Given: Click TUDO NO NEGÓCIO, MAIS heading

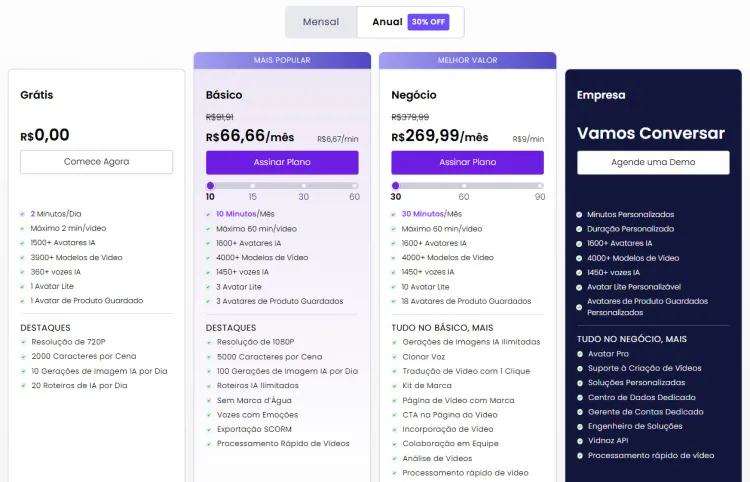Looking at the screenshot, I should click(x=632, y=340).
